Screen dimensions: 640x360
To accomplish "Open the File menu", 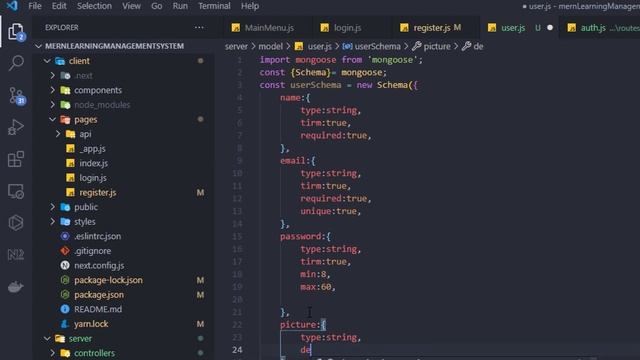I will tap(35, 6).
